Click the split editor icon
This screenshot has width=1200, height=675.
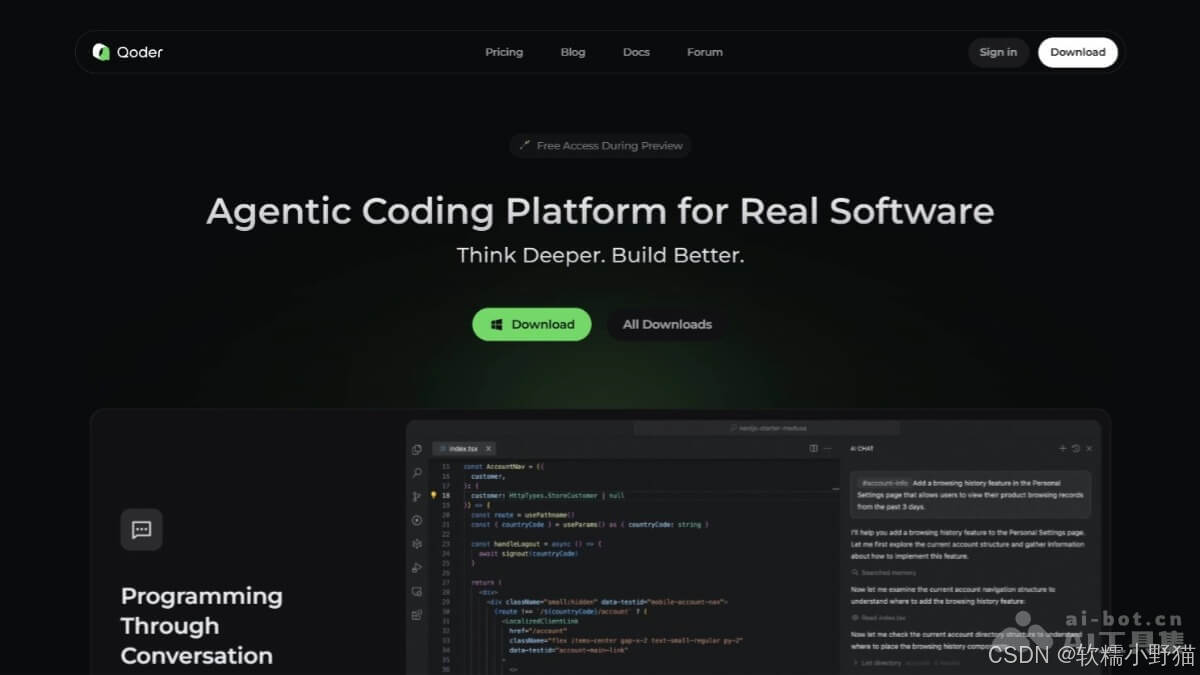(x=814, y=449)
